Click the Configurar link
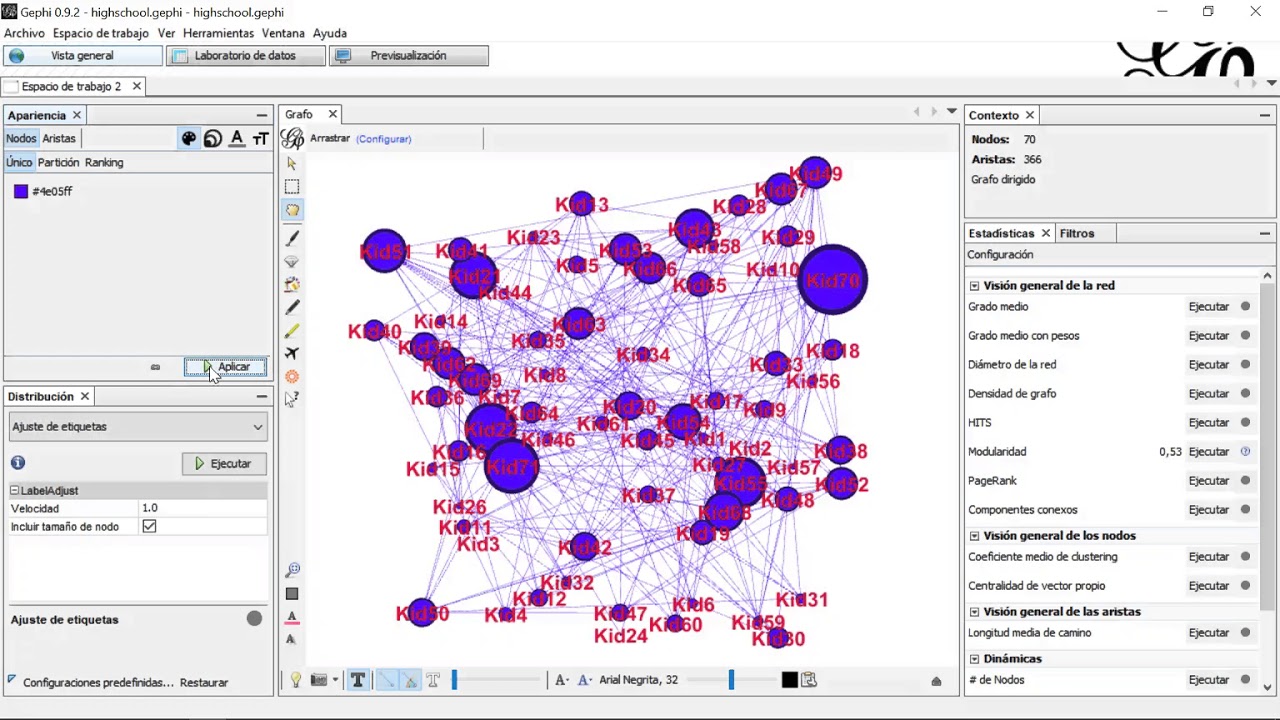This screenshot has height=720, width=1280. (x=383, y=139)
